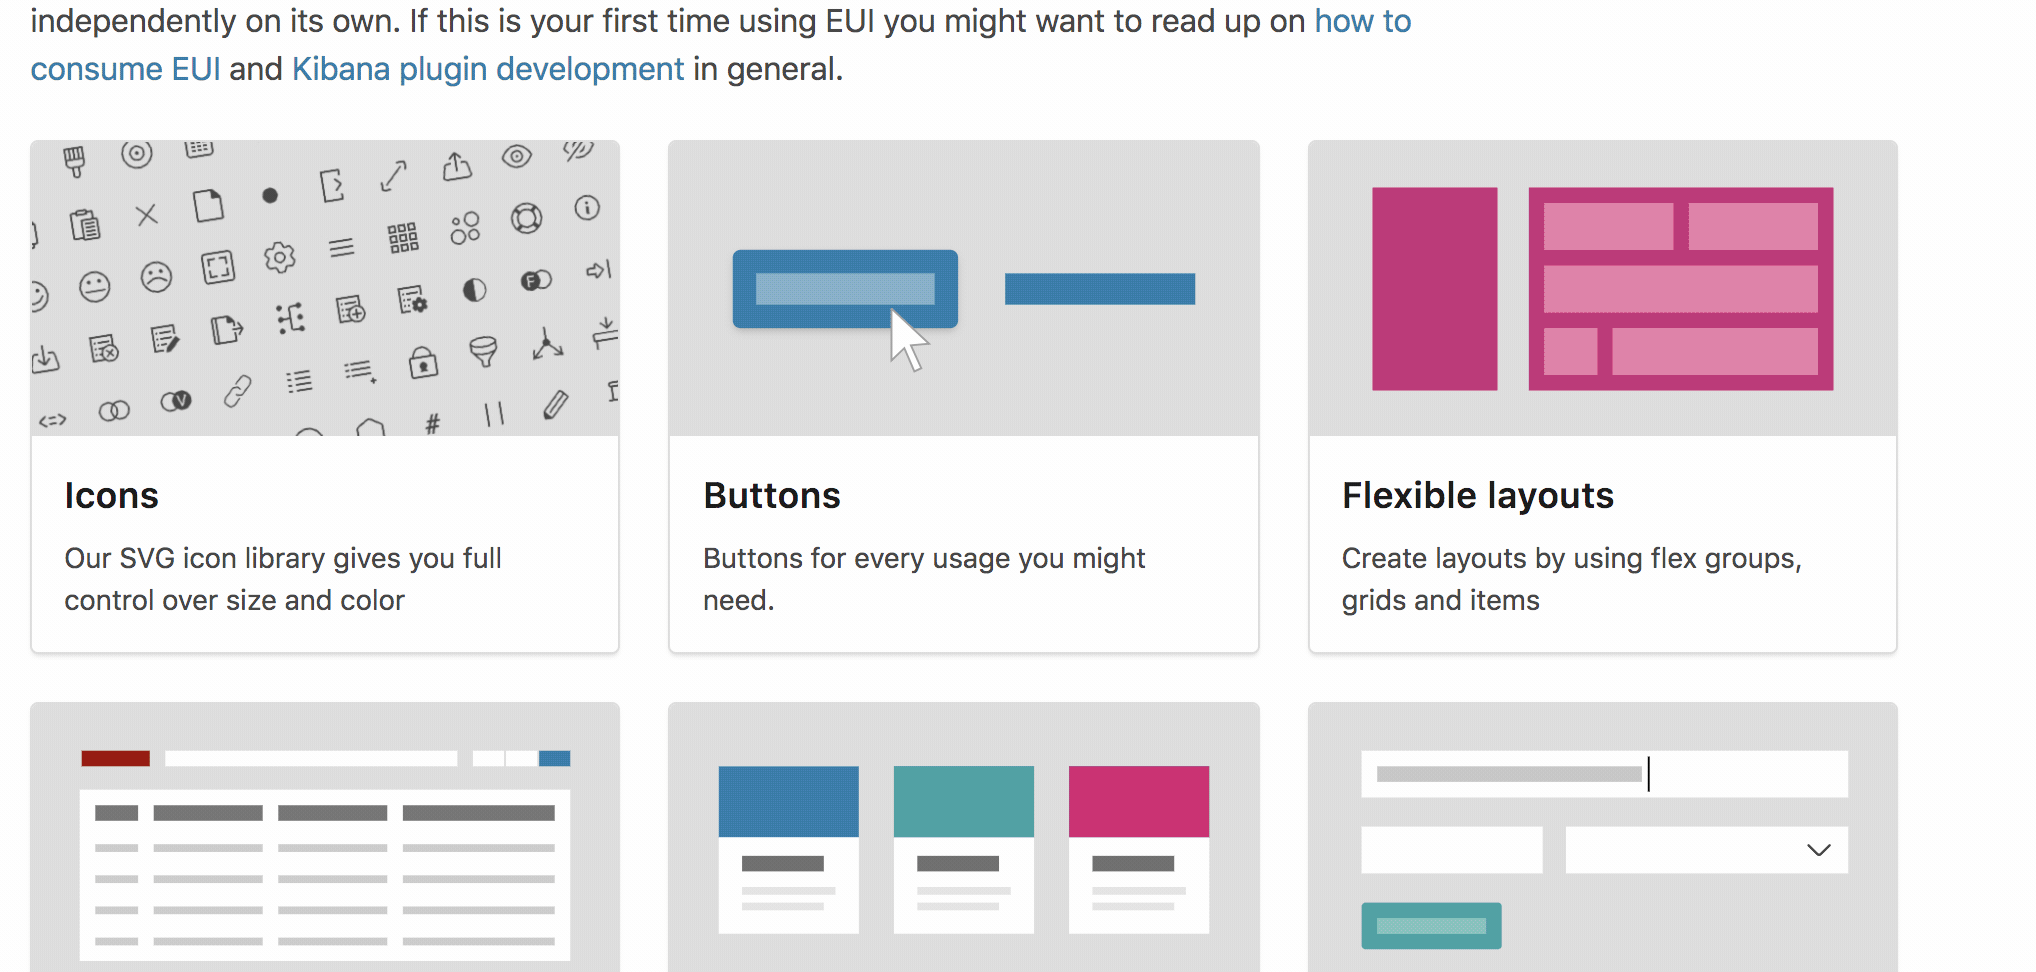This screenshot has height=972, width=2036.
Task: Click the blue filled button in the Buttons preview
Action: point(845,289)
